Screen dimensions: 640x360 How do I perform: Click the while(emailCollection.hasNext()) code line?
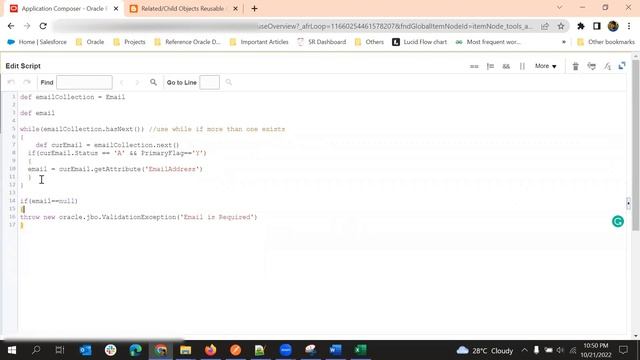tap(153, 129)
